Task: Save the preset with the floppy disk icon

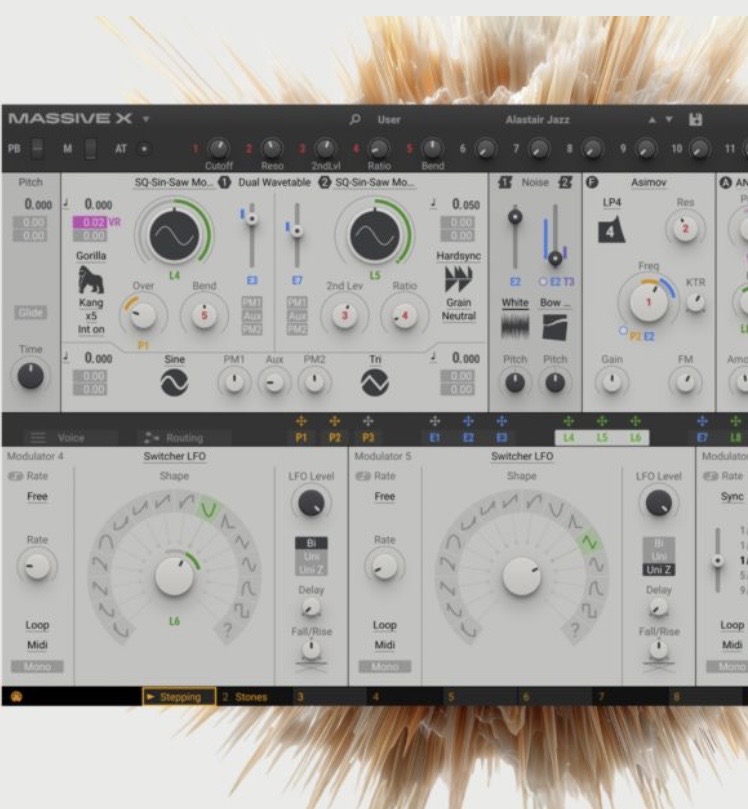Action: tap(695, 119)
